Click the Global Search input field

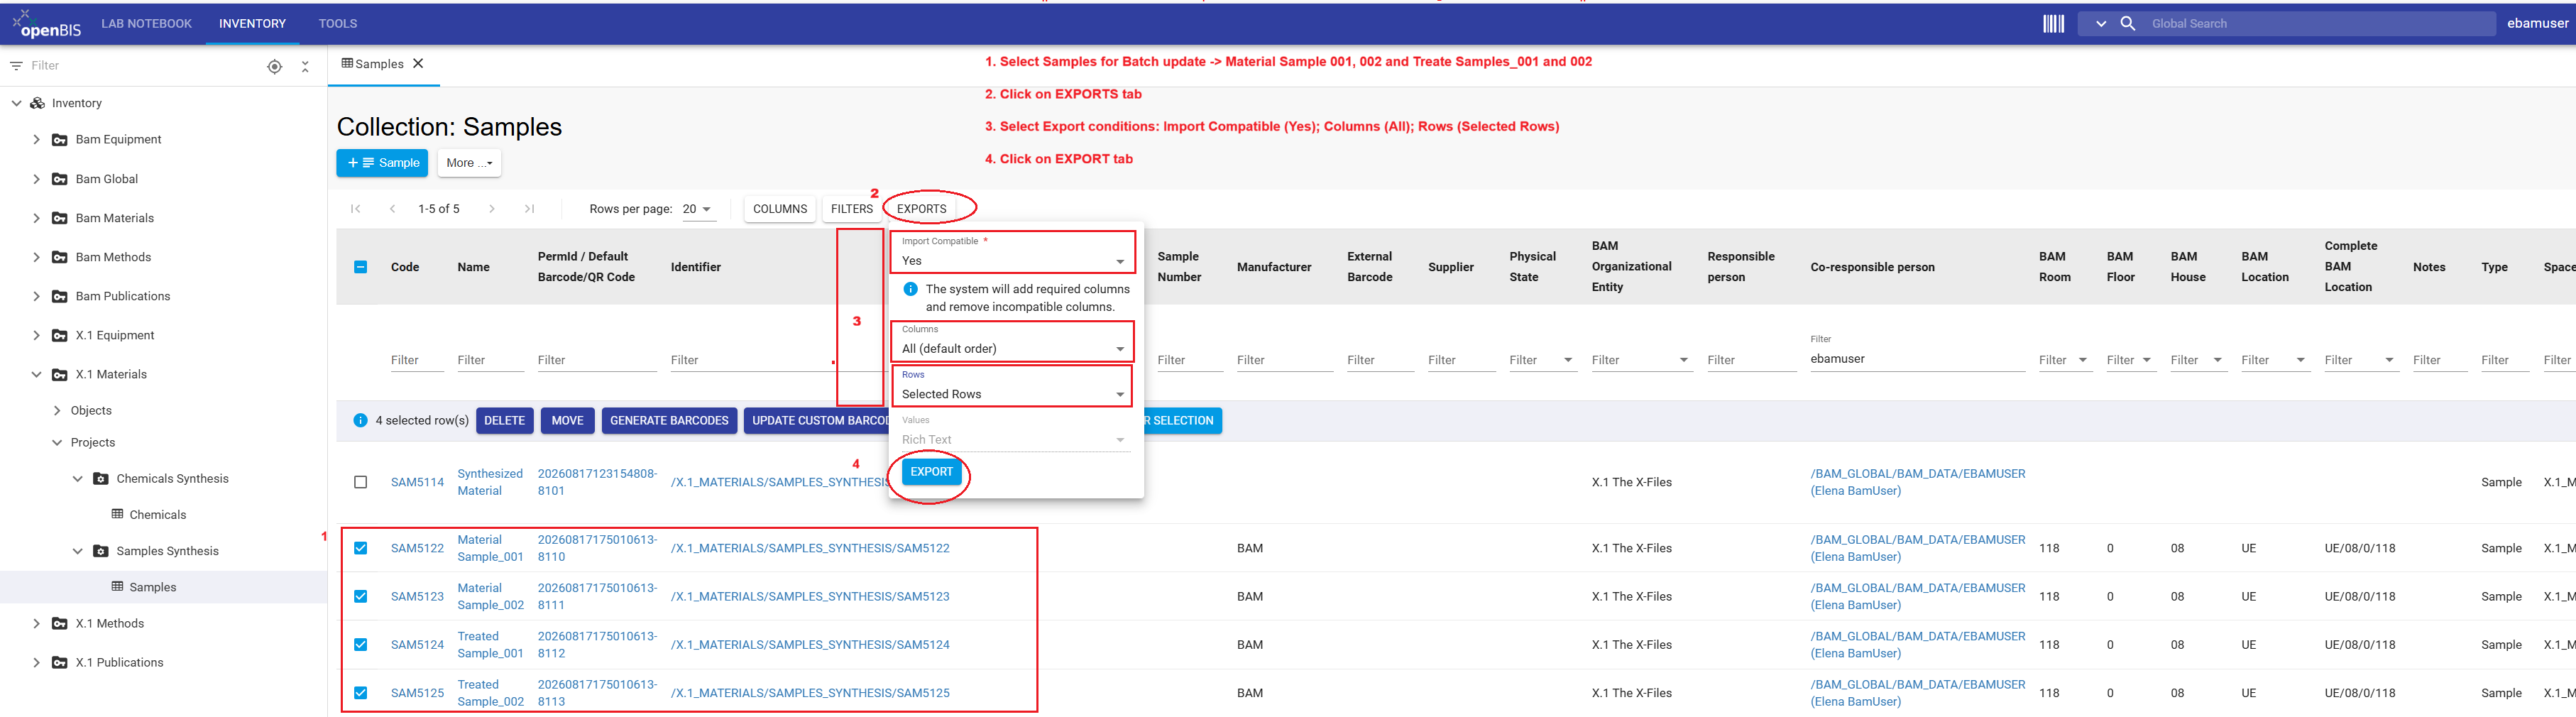coord(2318,24)
